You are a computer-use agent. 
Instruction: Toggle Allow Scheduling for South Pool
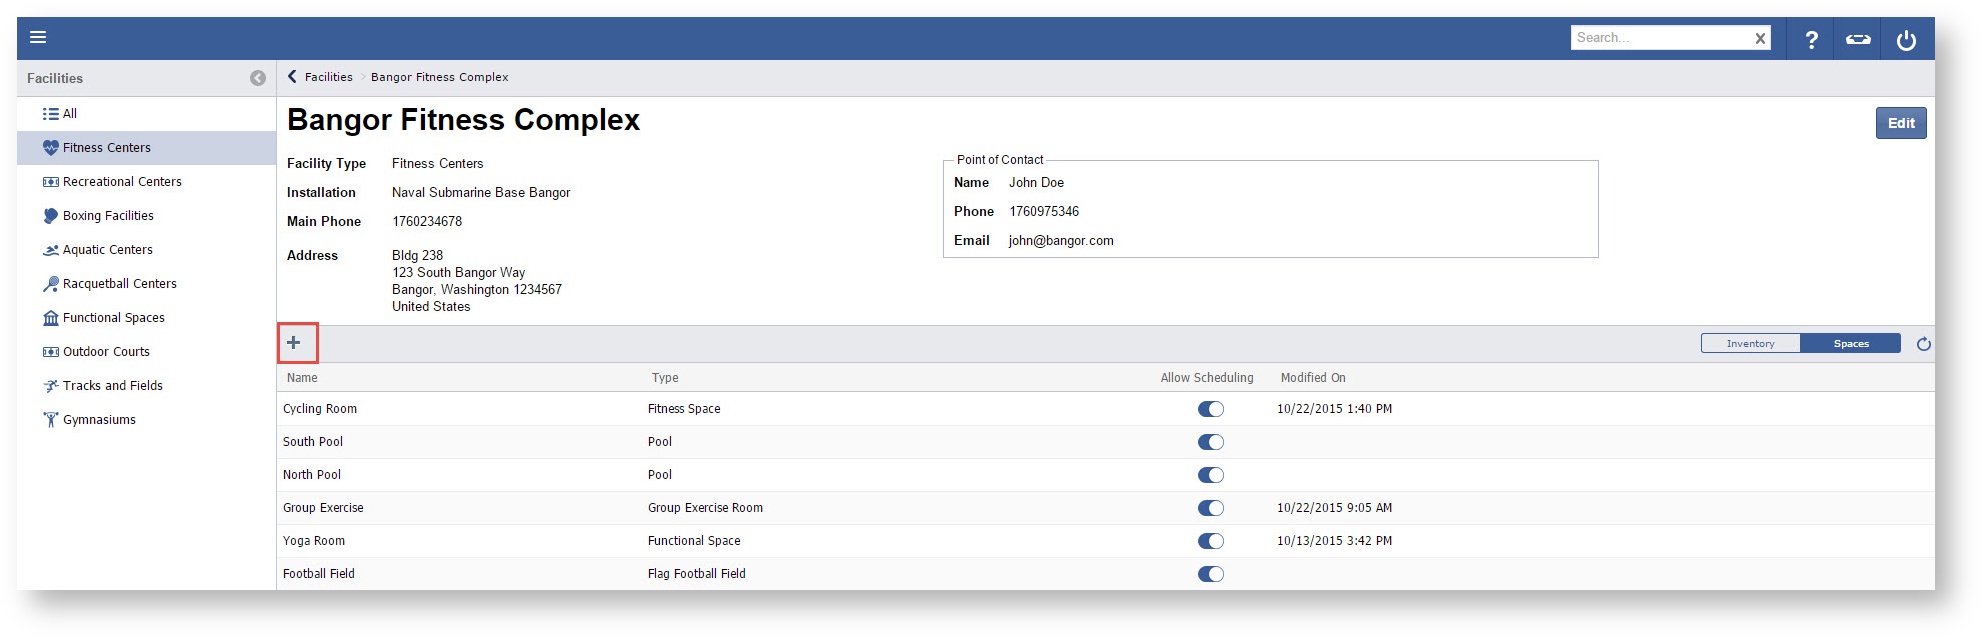tap(1210, 442)
